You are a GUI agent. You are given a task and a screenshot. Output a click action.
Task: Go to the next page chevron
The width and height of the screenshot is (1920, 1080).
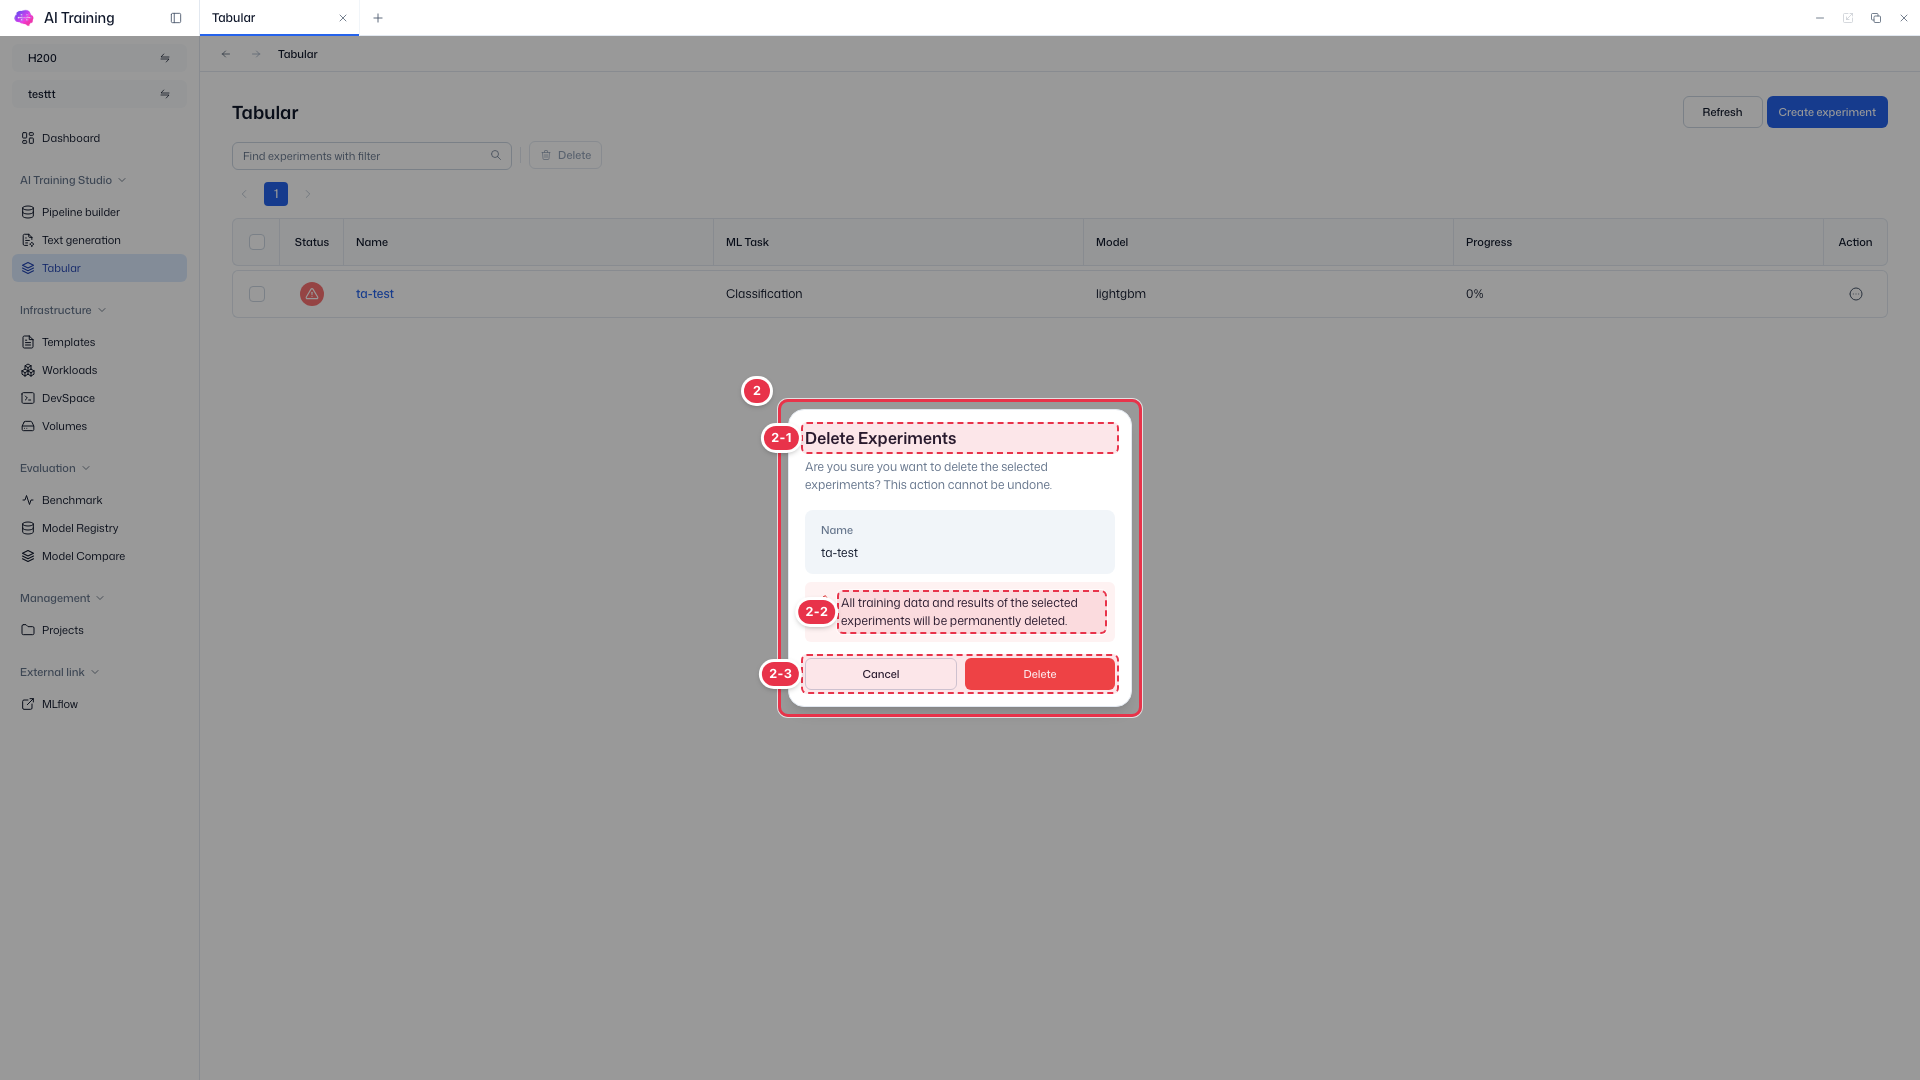pos(308,194)
